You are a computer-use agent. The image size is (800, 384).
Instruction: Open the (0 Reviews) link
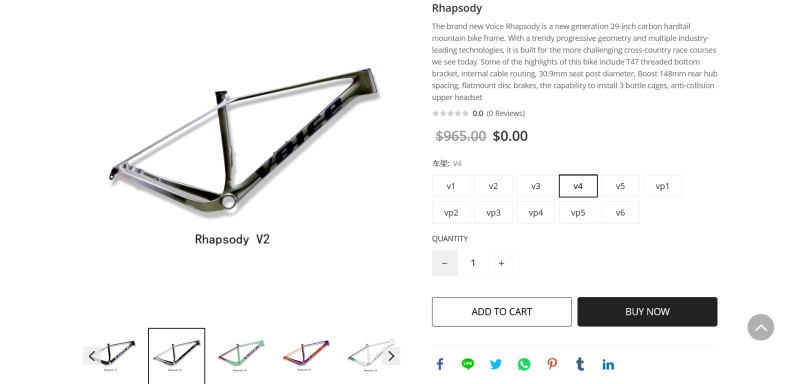click(x=506, y=113)
